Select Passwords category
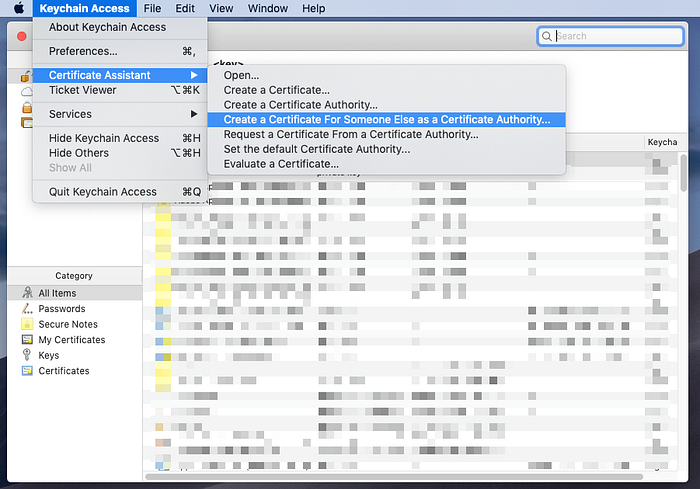This screenshot has width=700, height=489. tap(75, 309)
